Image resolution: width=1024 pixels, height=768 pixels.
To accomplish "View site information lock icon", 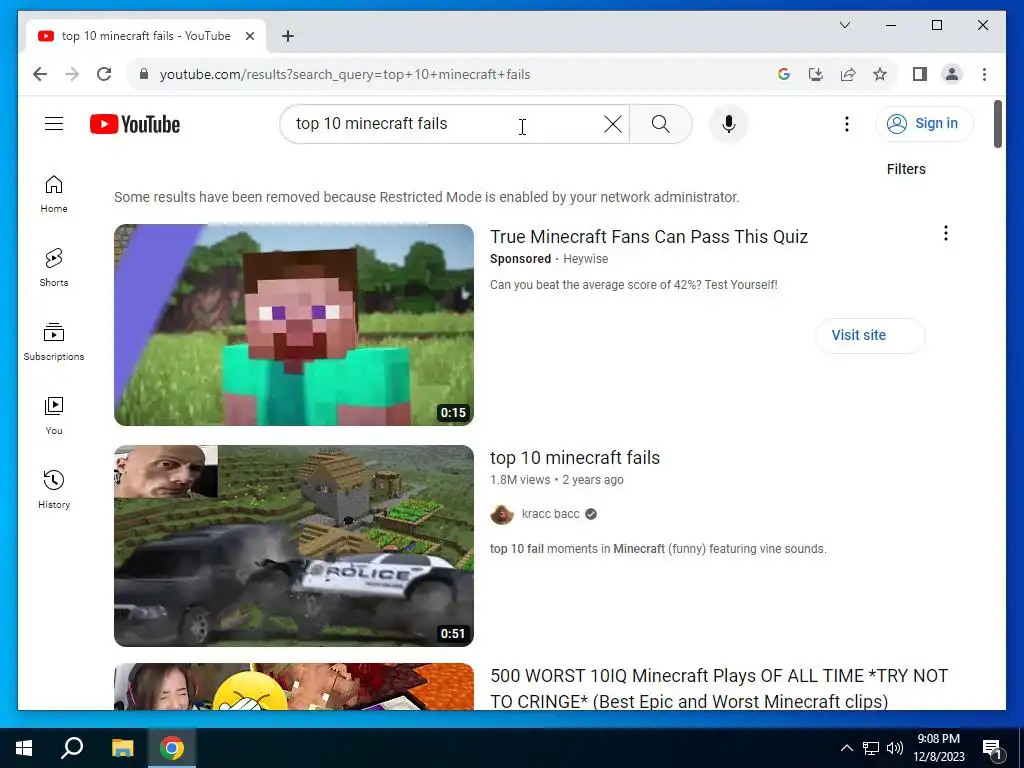I will click(144, 74).
